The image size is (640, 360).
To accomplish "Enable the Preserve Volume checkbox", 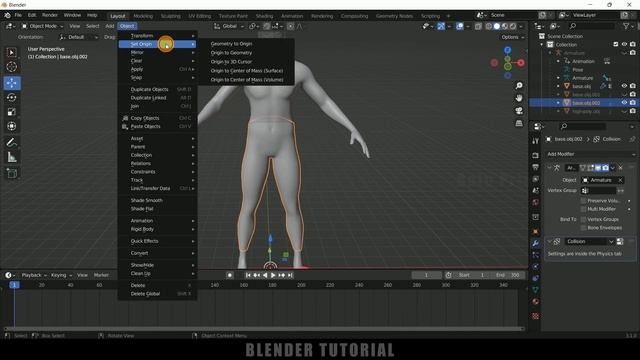I will tap(583, 201).
